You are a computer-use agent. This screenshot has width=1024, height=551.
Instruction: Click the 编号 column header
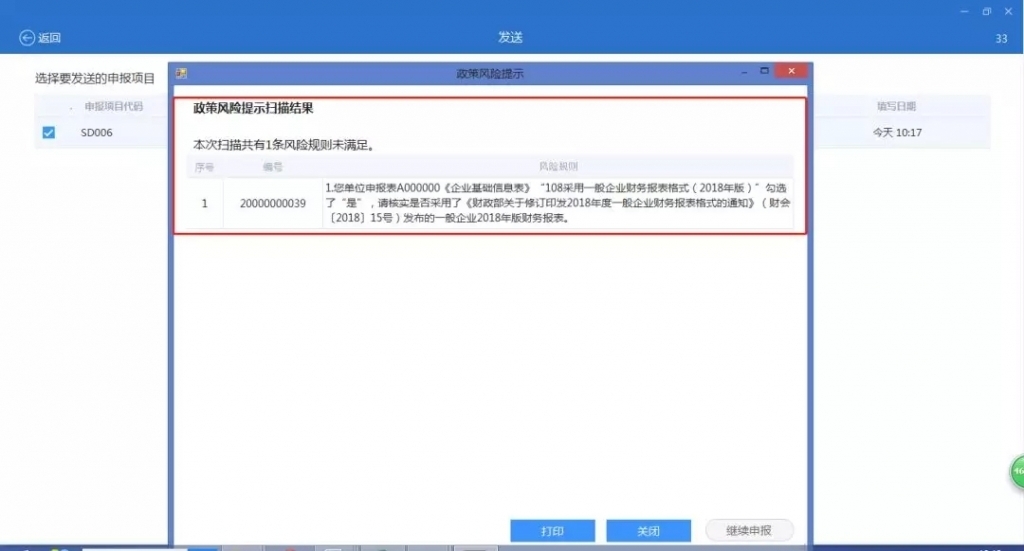273,167
